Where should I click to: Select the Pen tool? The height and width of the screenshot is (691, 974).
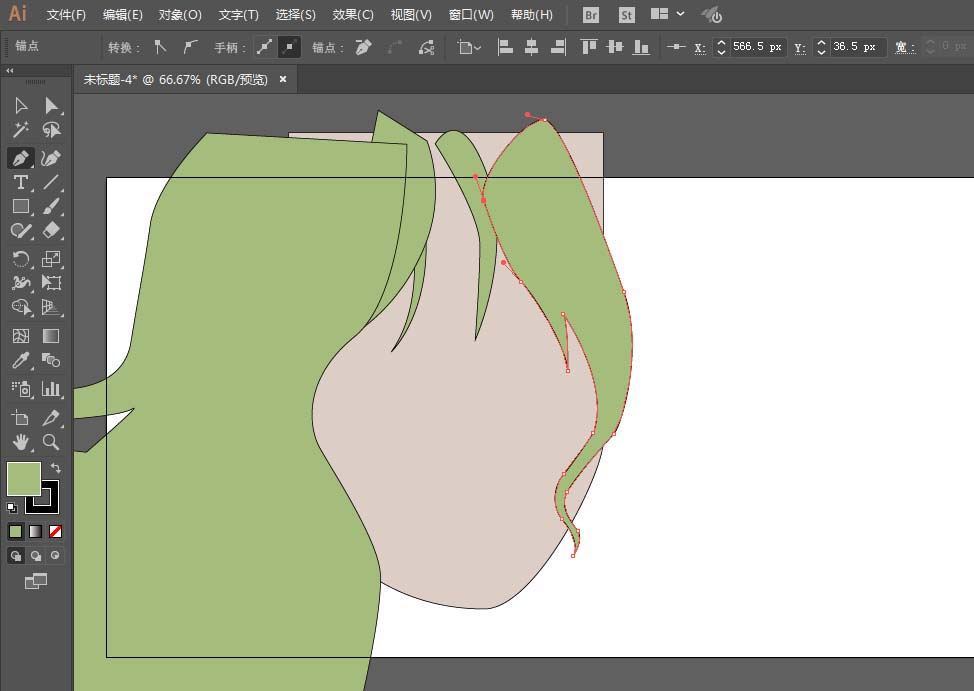20,158
